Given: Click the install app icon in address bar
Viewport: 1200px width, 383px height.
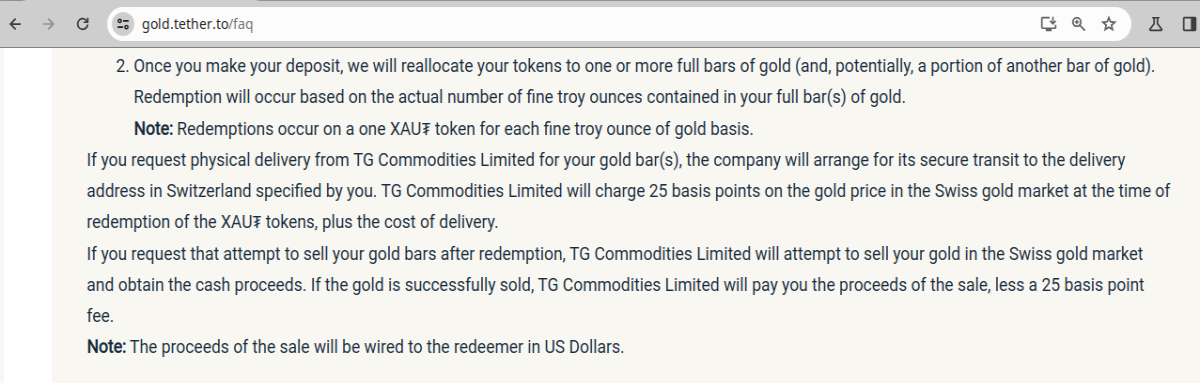Looking at the screenshot, I should 1048,24.
